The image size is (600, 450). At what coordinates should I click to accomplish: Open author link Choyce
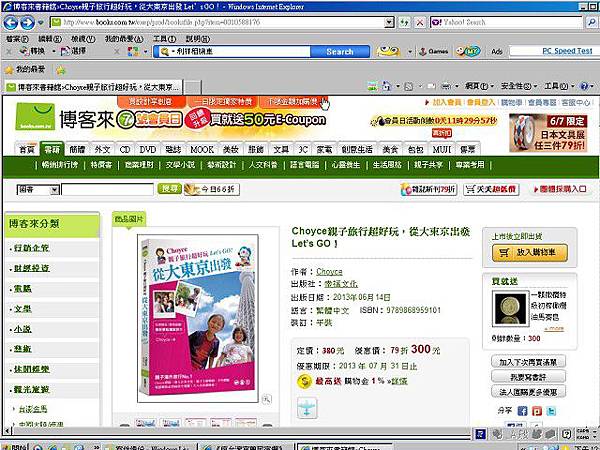(x=329, y=272)
